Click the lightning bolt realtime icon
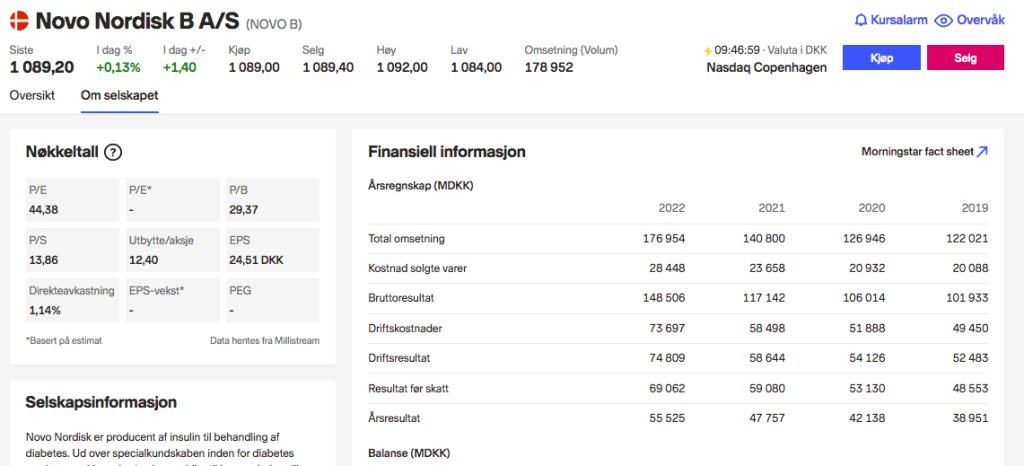 (x=708, y=50)
